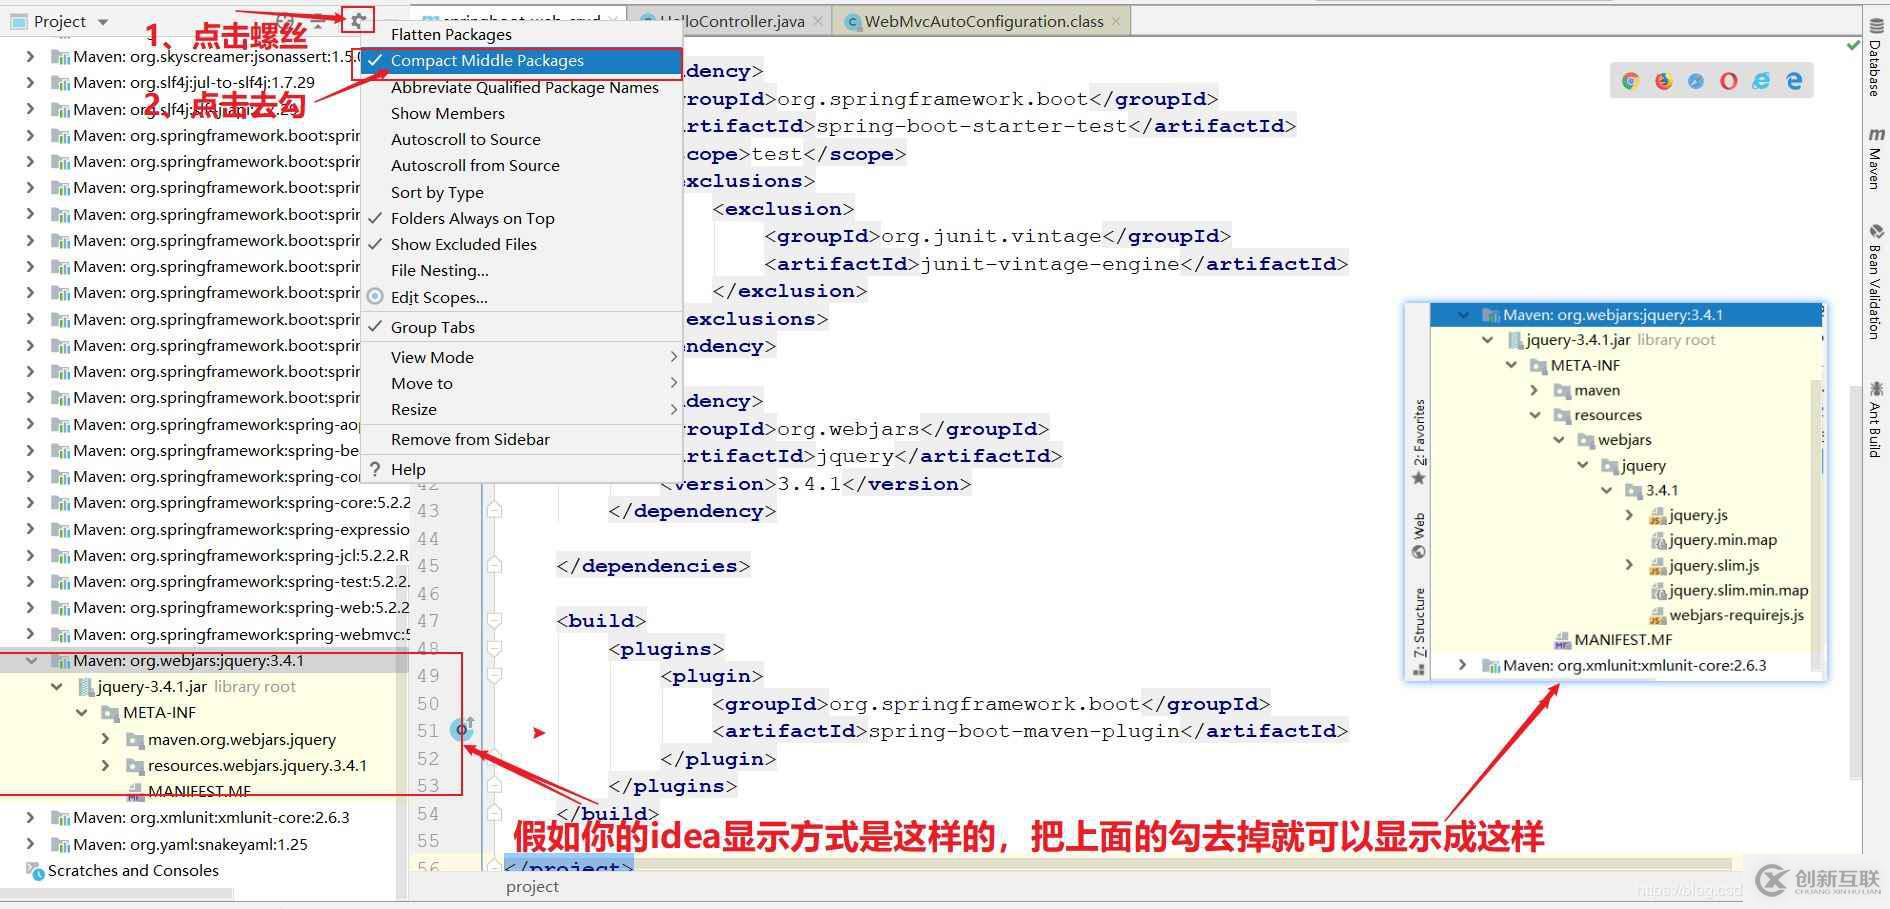Click Group Tabs menu item
This screenshot has height=909, width=1890.
pos(521,327)
